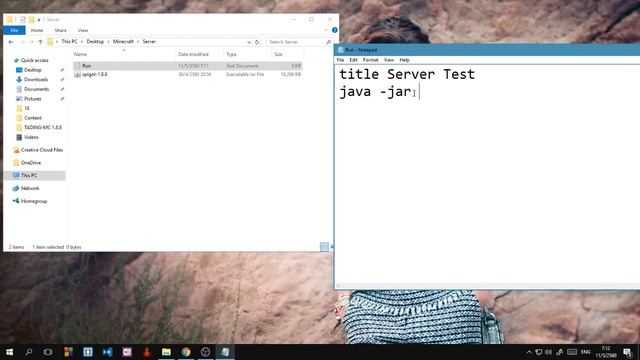Open touch keyboard tray icon

572,352
